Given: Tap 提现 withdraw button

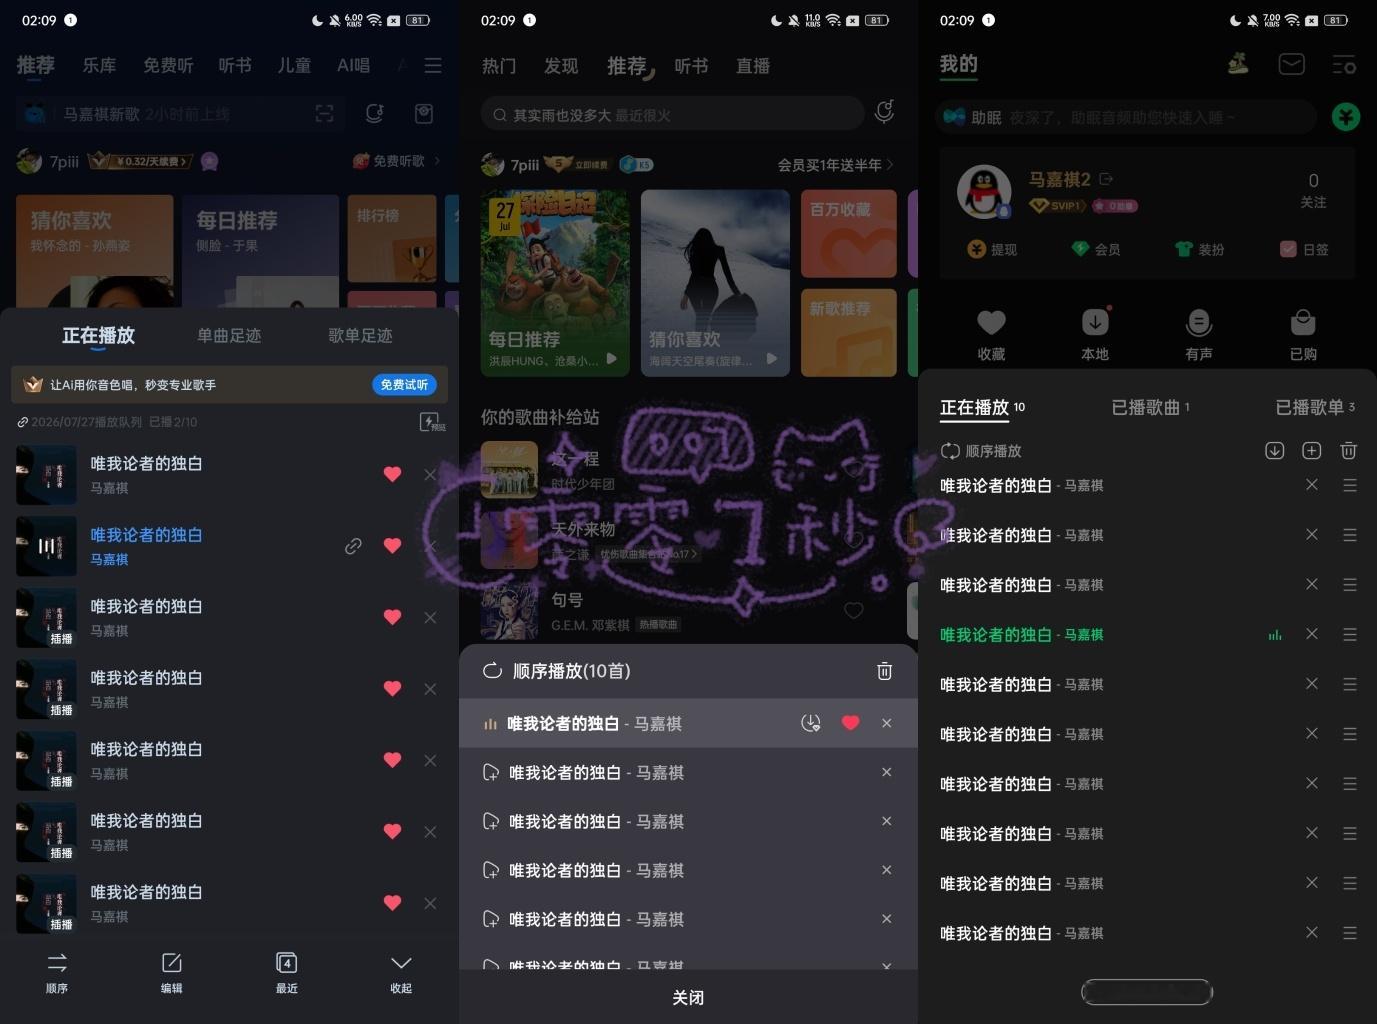Looking at the screenshot, I should click(x=992, y=249).
